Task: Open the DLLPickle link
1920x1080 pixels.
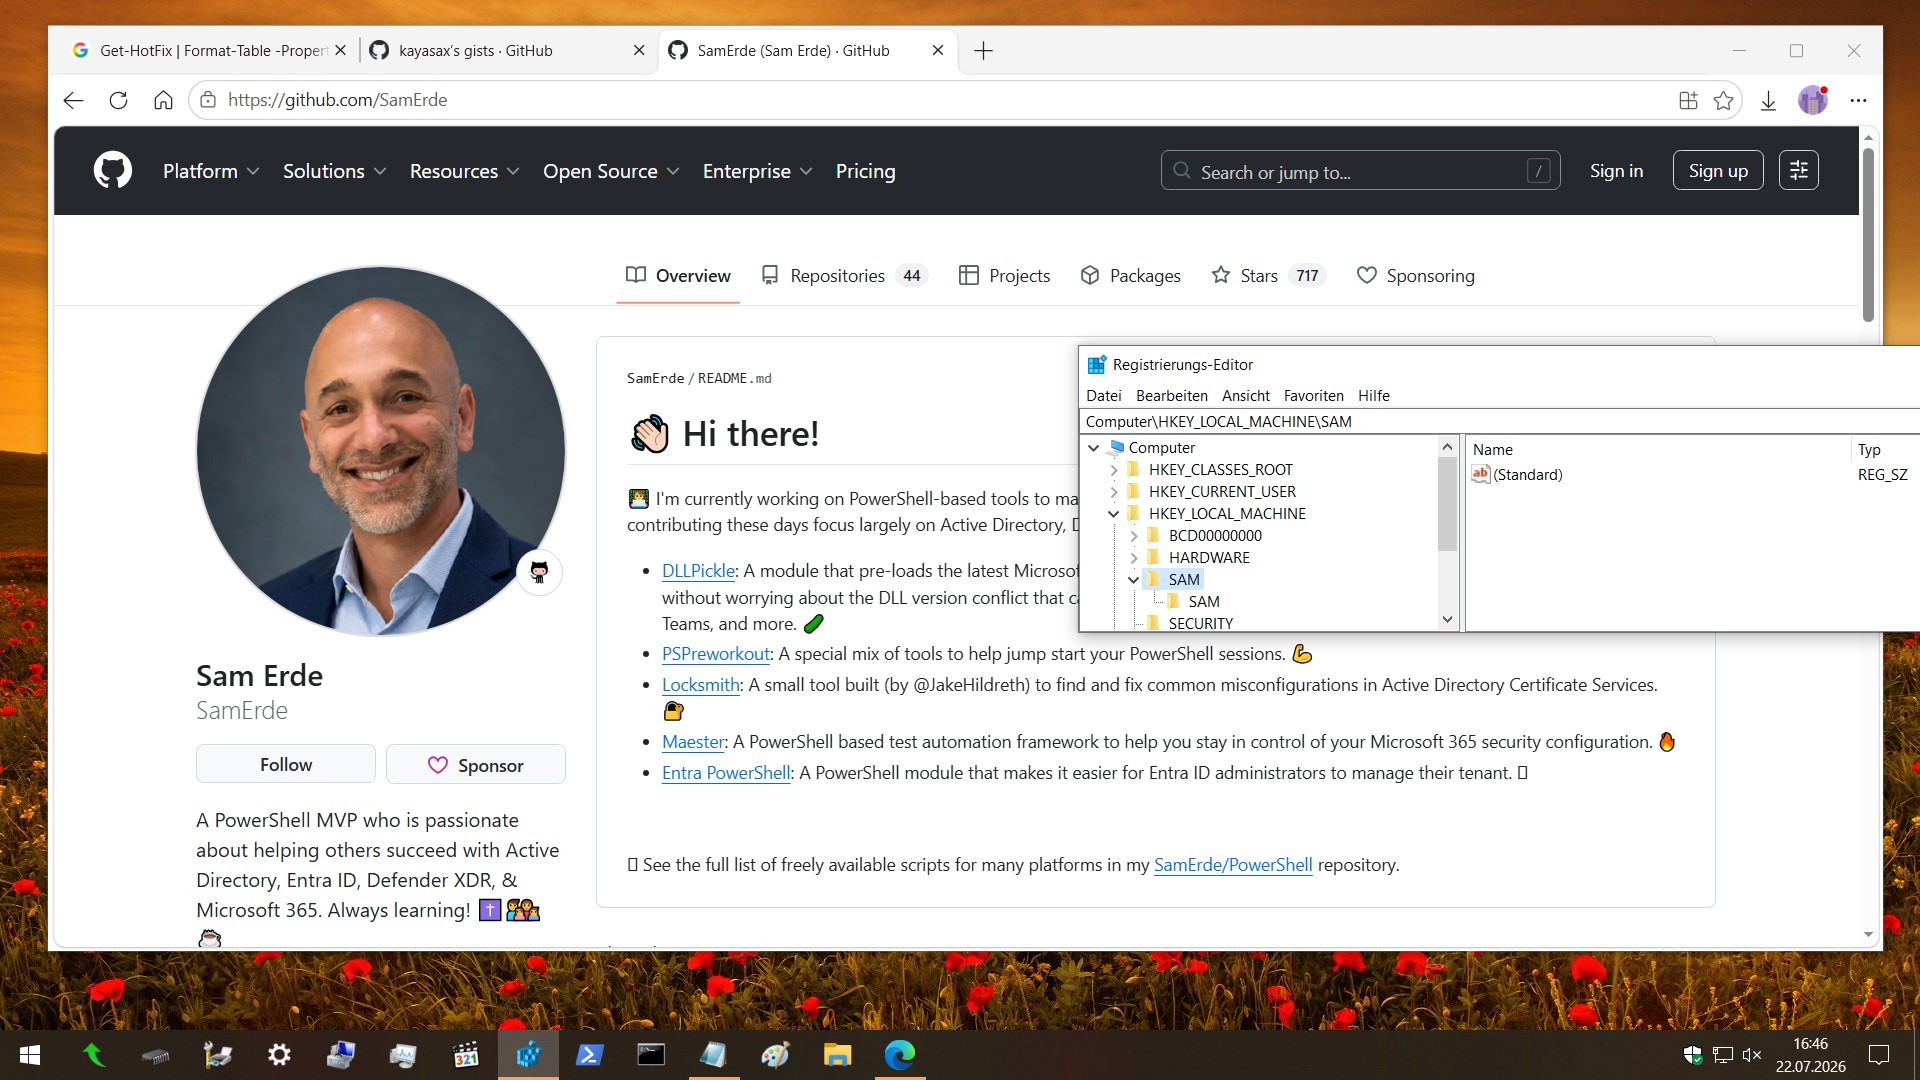Action: coord(698,571)
